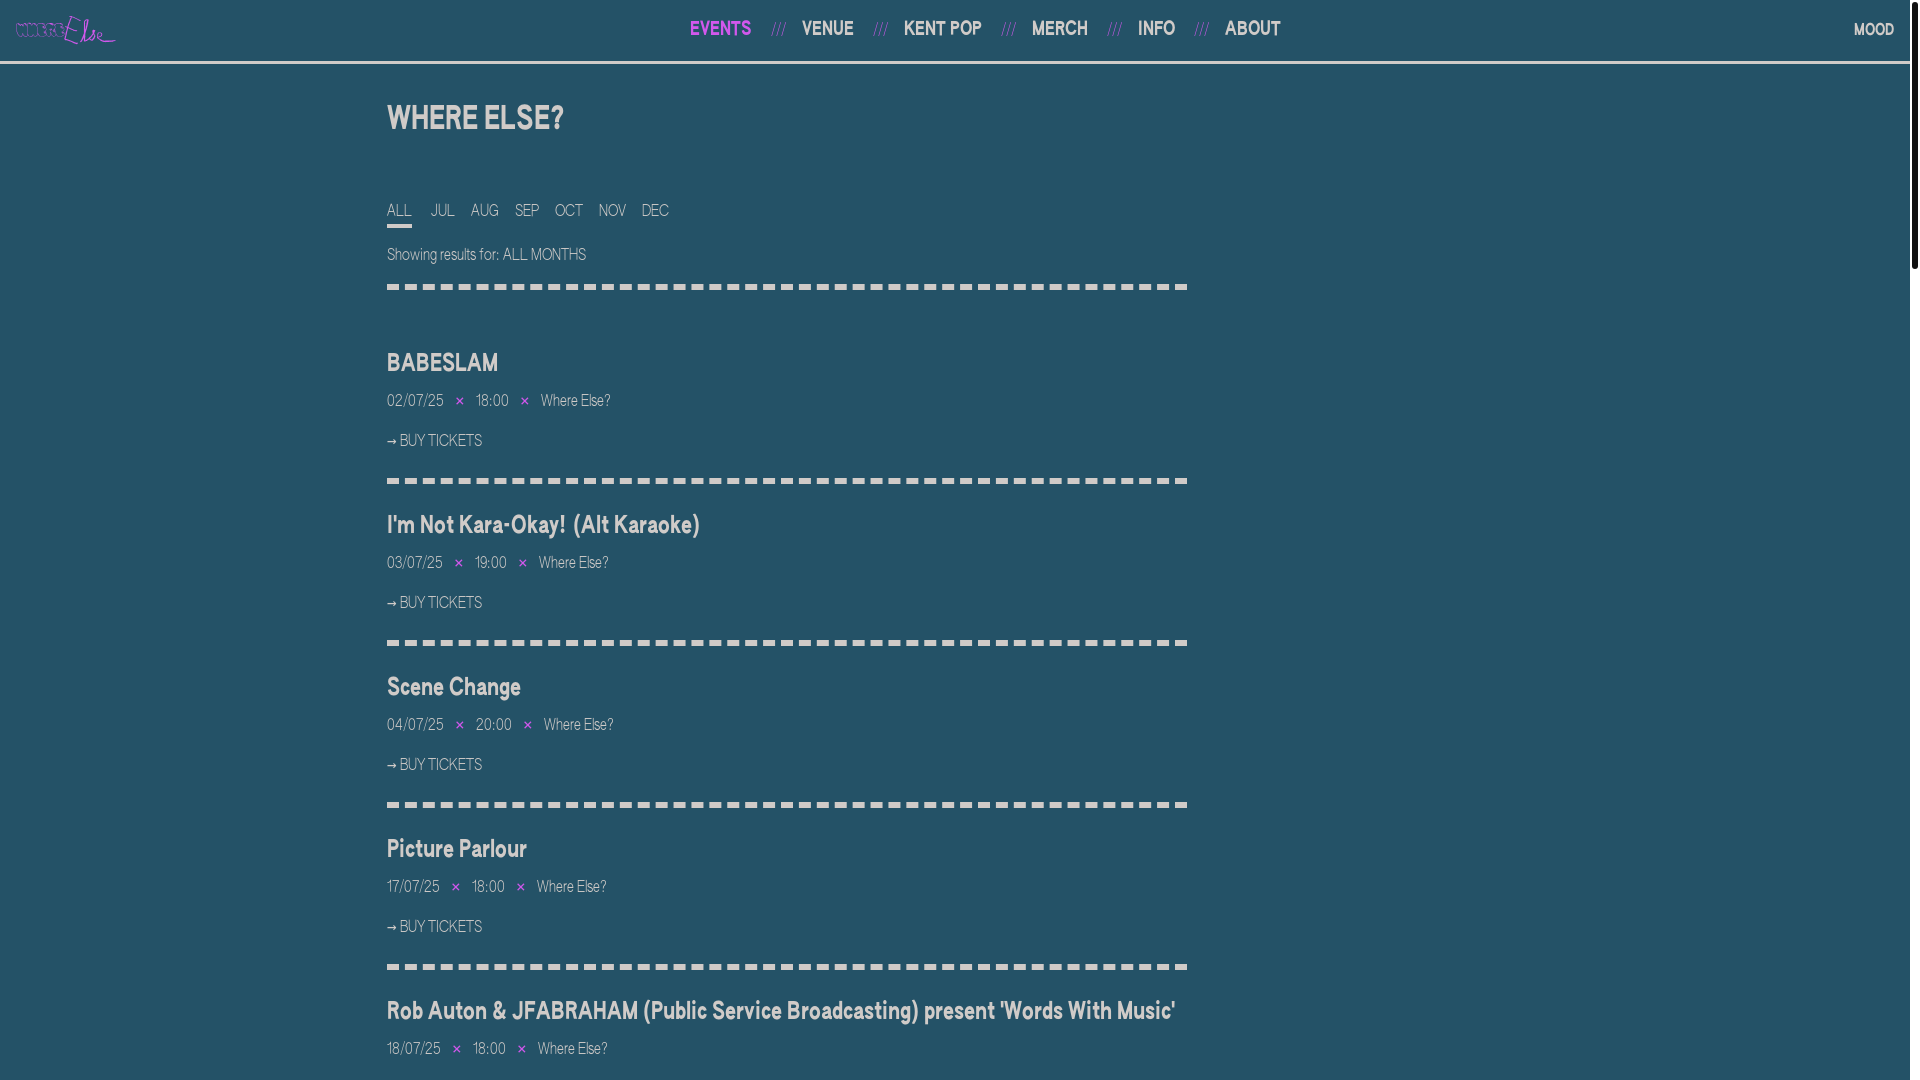Click the 18/07/25 date text
This screenshot has width=1920, height=1080.
413,1049
